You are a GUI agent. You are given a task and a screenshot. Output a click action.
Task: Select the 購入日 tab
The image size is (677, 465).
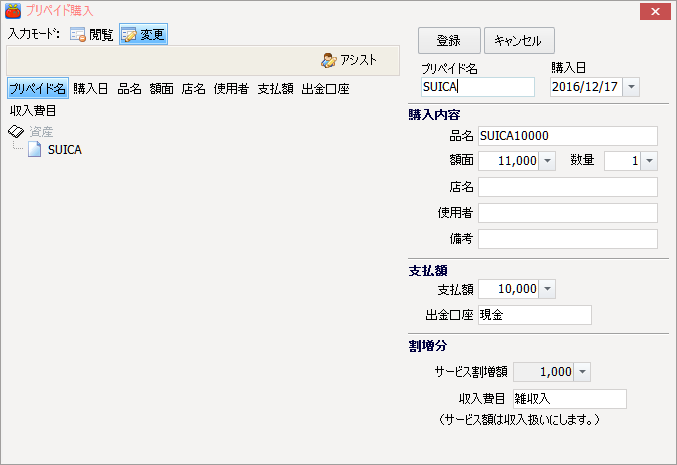[x=90, y=89]
